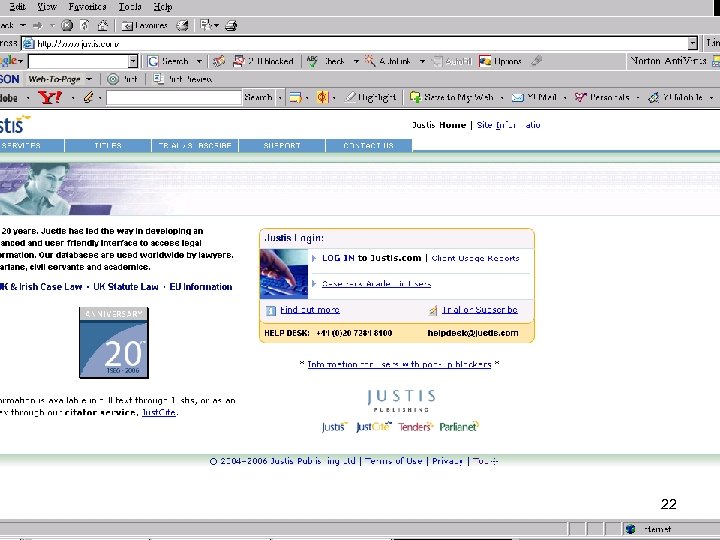Open Google toolbar Options

pyautogui.click(x=501, y=61)
